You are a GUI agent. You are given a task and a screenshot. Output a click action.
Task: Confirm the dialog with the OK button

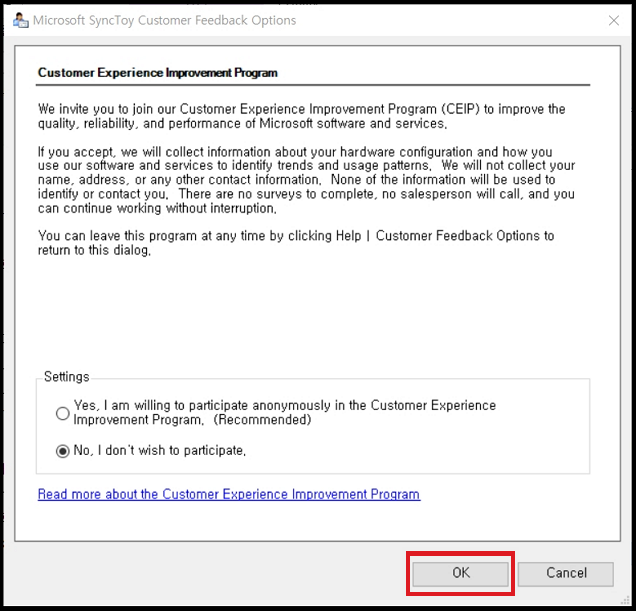coord(460,573)
